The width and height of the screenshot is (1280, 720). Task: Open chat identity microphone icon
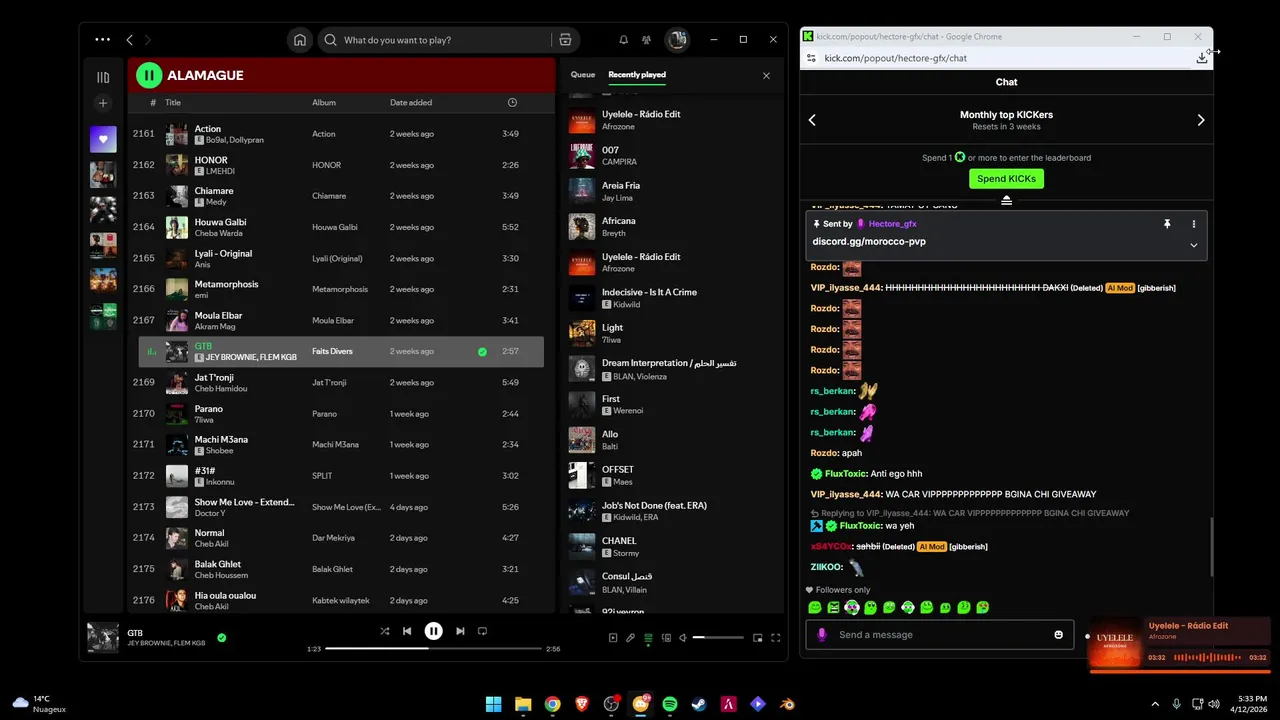822,635
